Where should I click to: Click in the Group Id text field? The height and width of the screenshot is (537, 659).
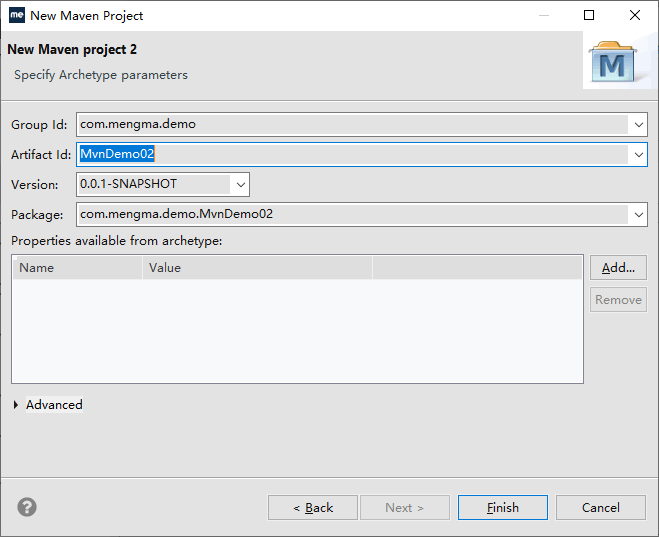(x=350, y=125)
